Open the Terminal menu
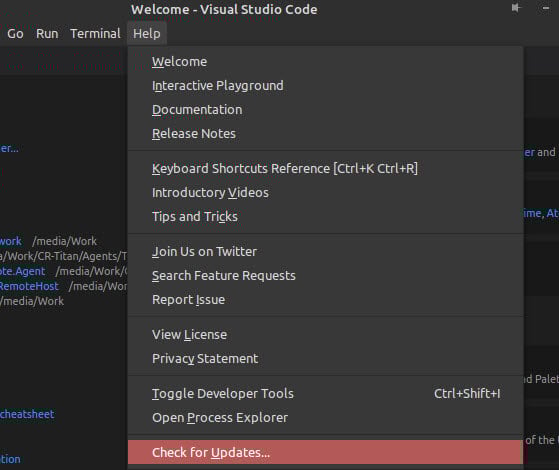The width and height of the screenshot is (559, 470). 95,34
